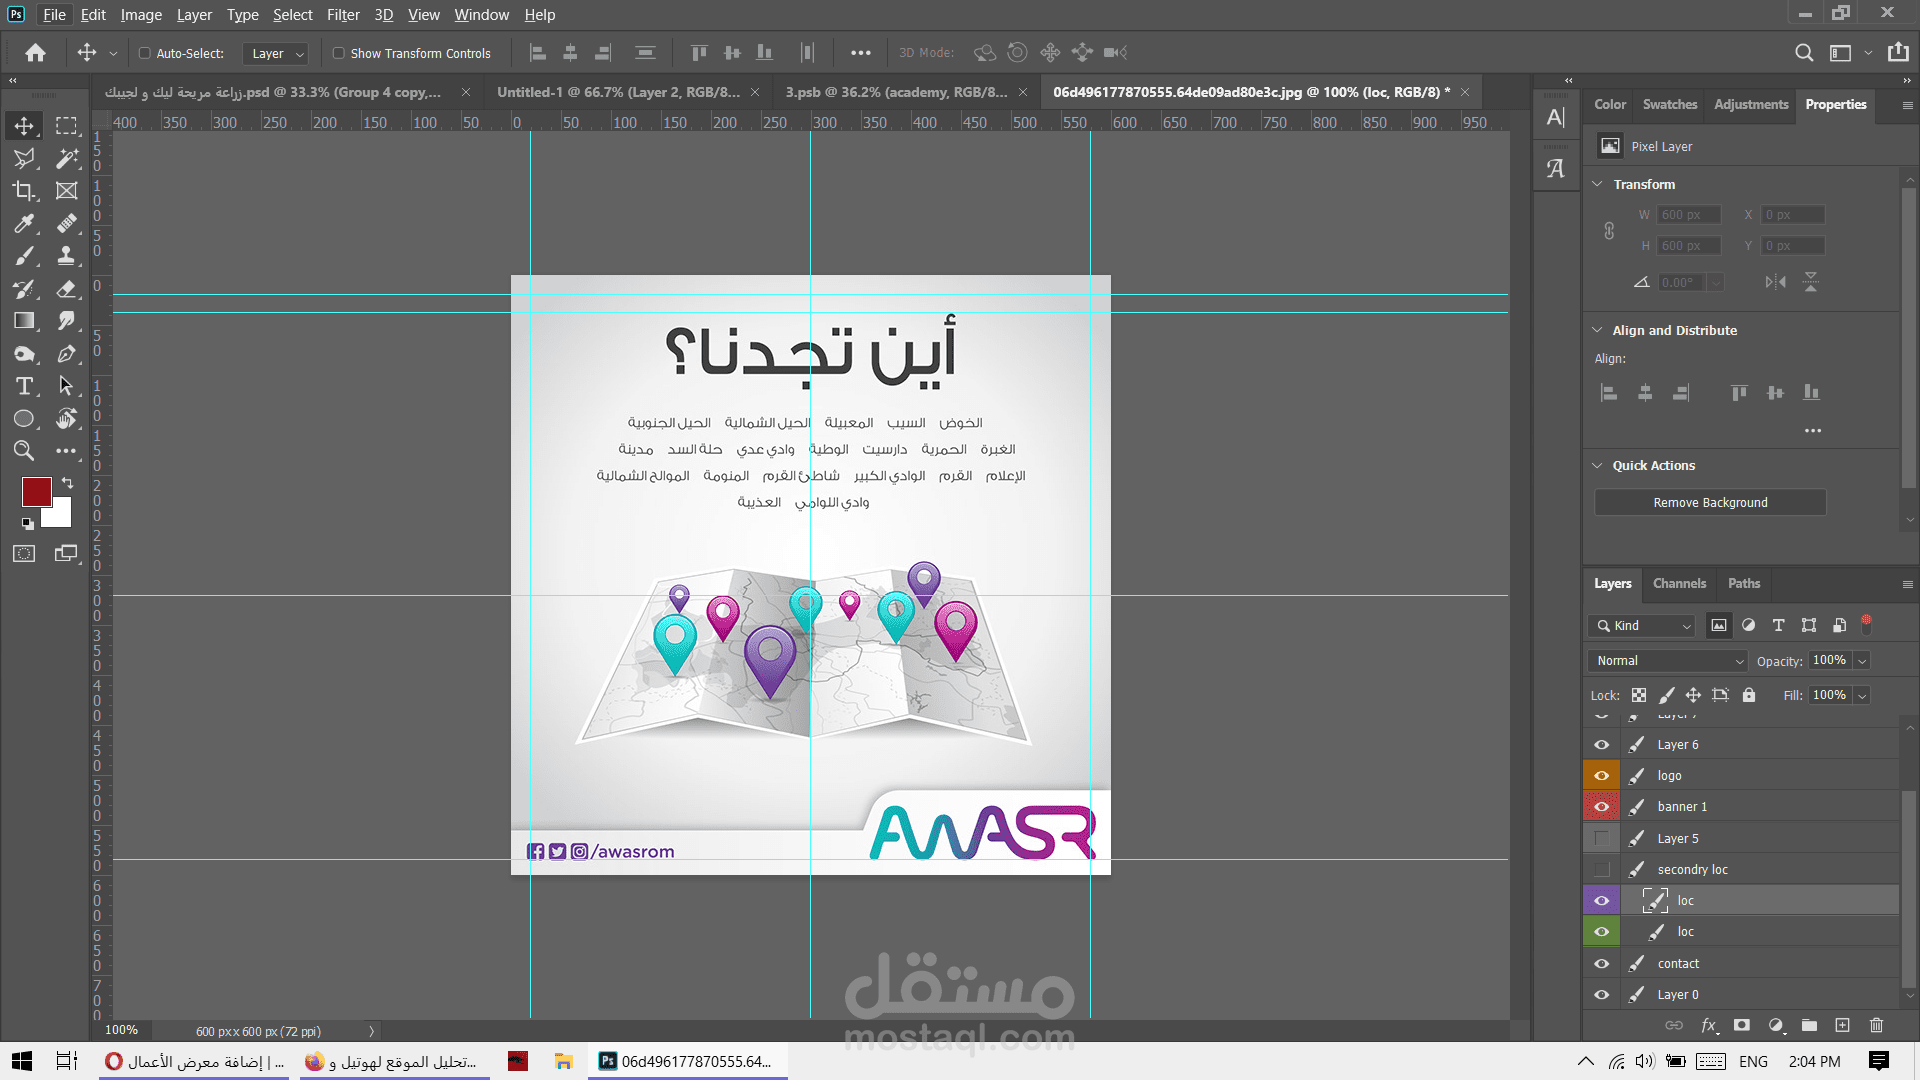Delete layer with trash icon

pos(1876,1025)
